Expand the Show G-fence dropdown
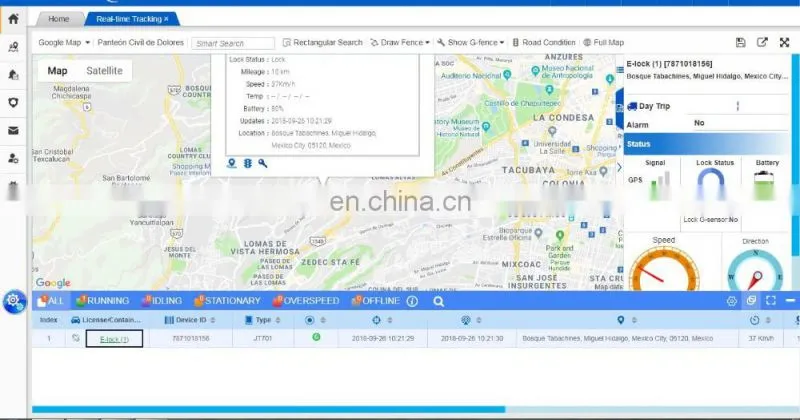800x420 pixels. pyautogui.click(x=470, y=42)
